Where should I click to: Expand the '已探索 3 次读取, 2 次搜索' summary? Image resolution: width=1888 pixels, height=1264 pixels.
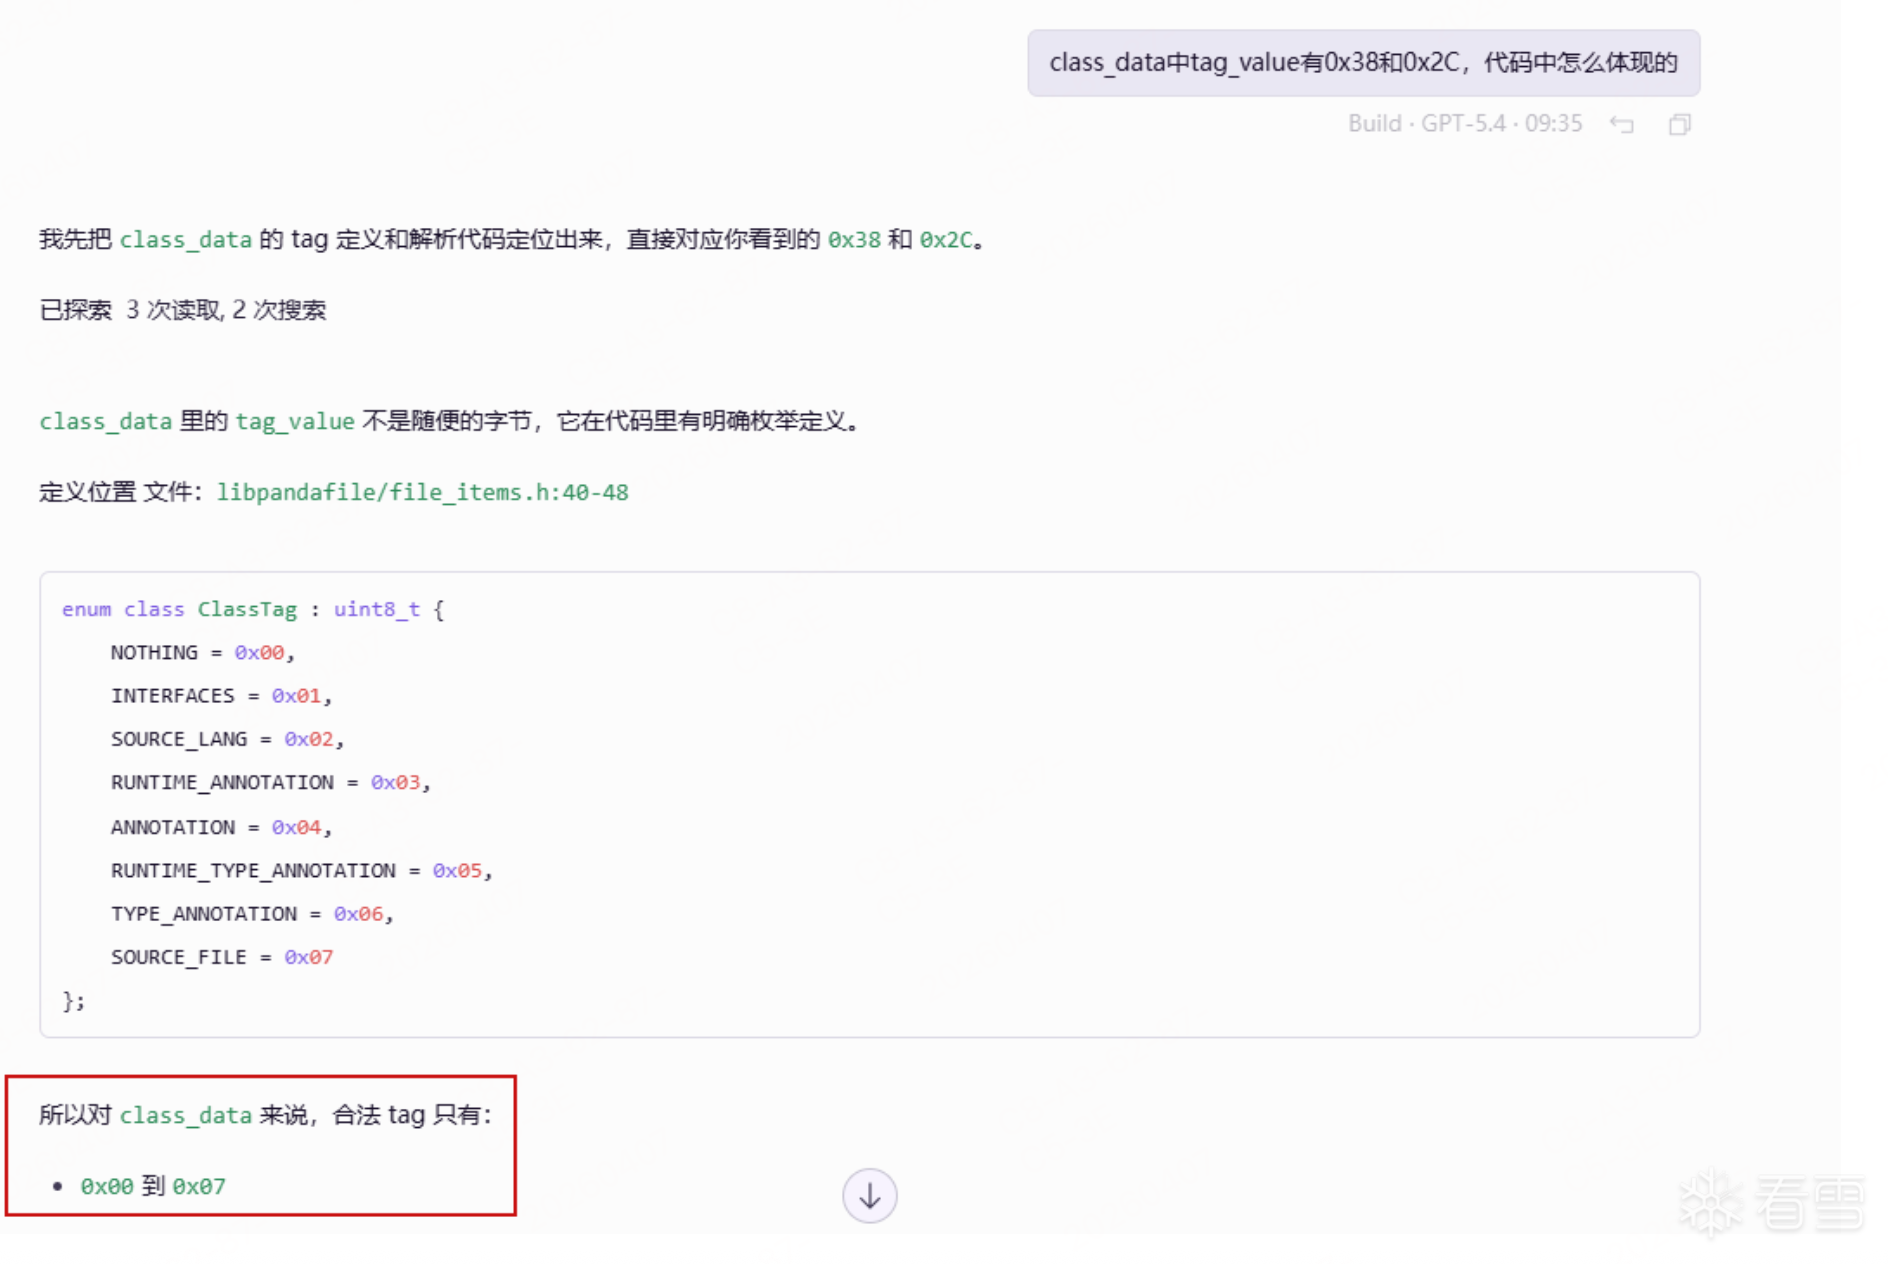coord(183,310)
